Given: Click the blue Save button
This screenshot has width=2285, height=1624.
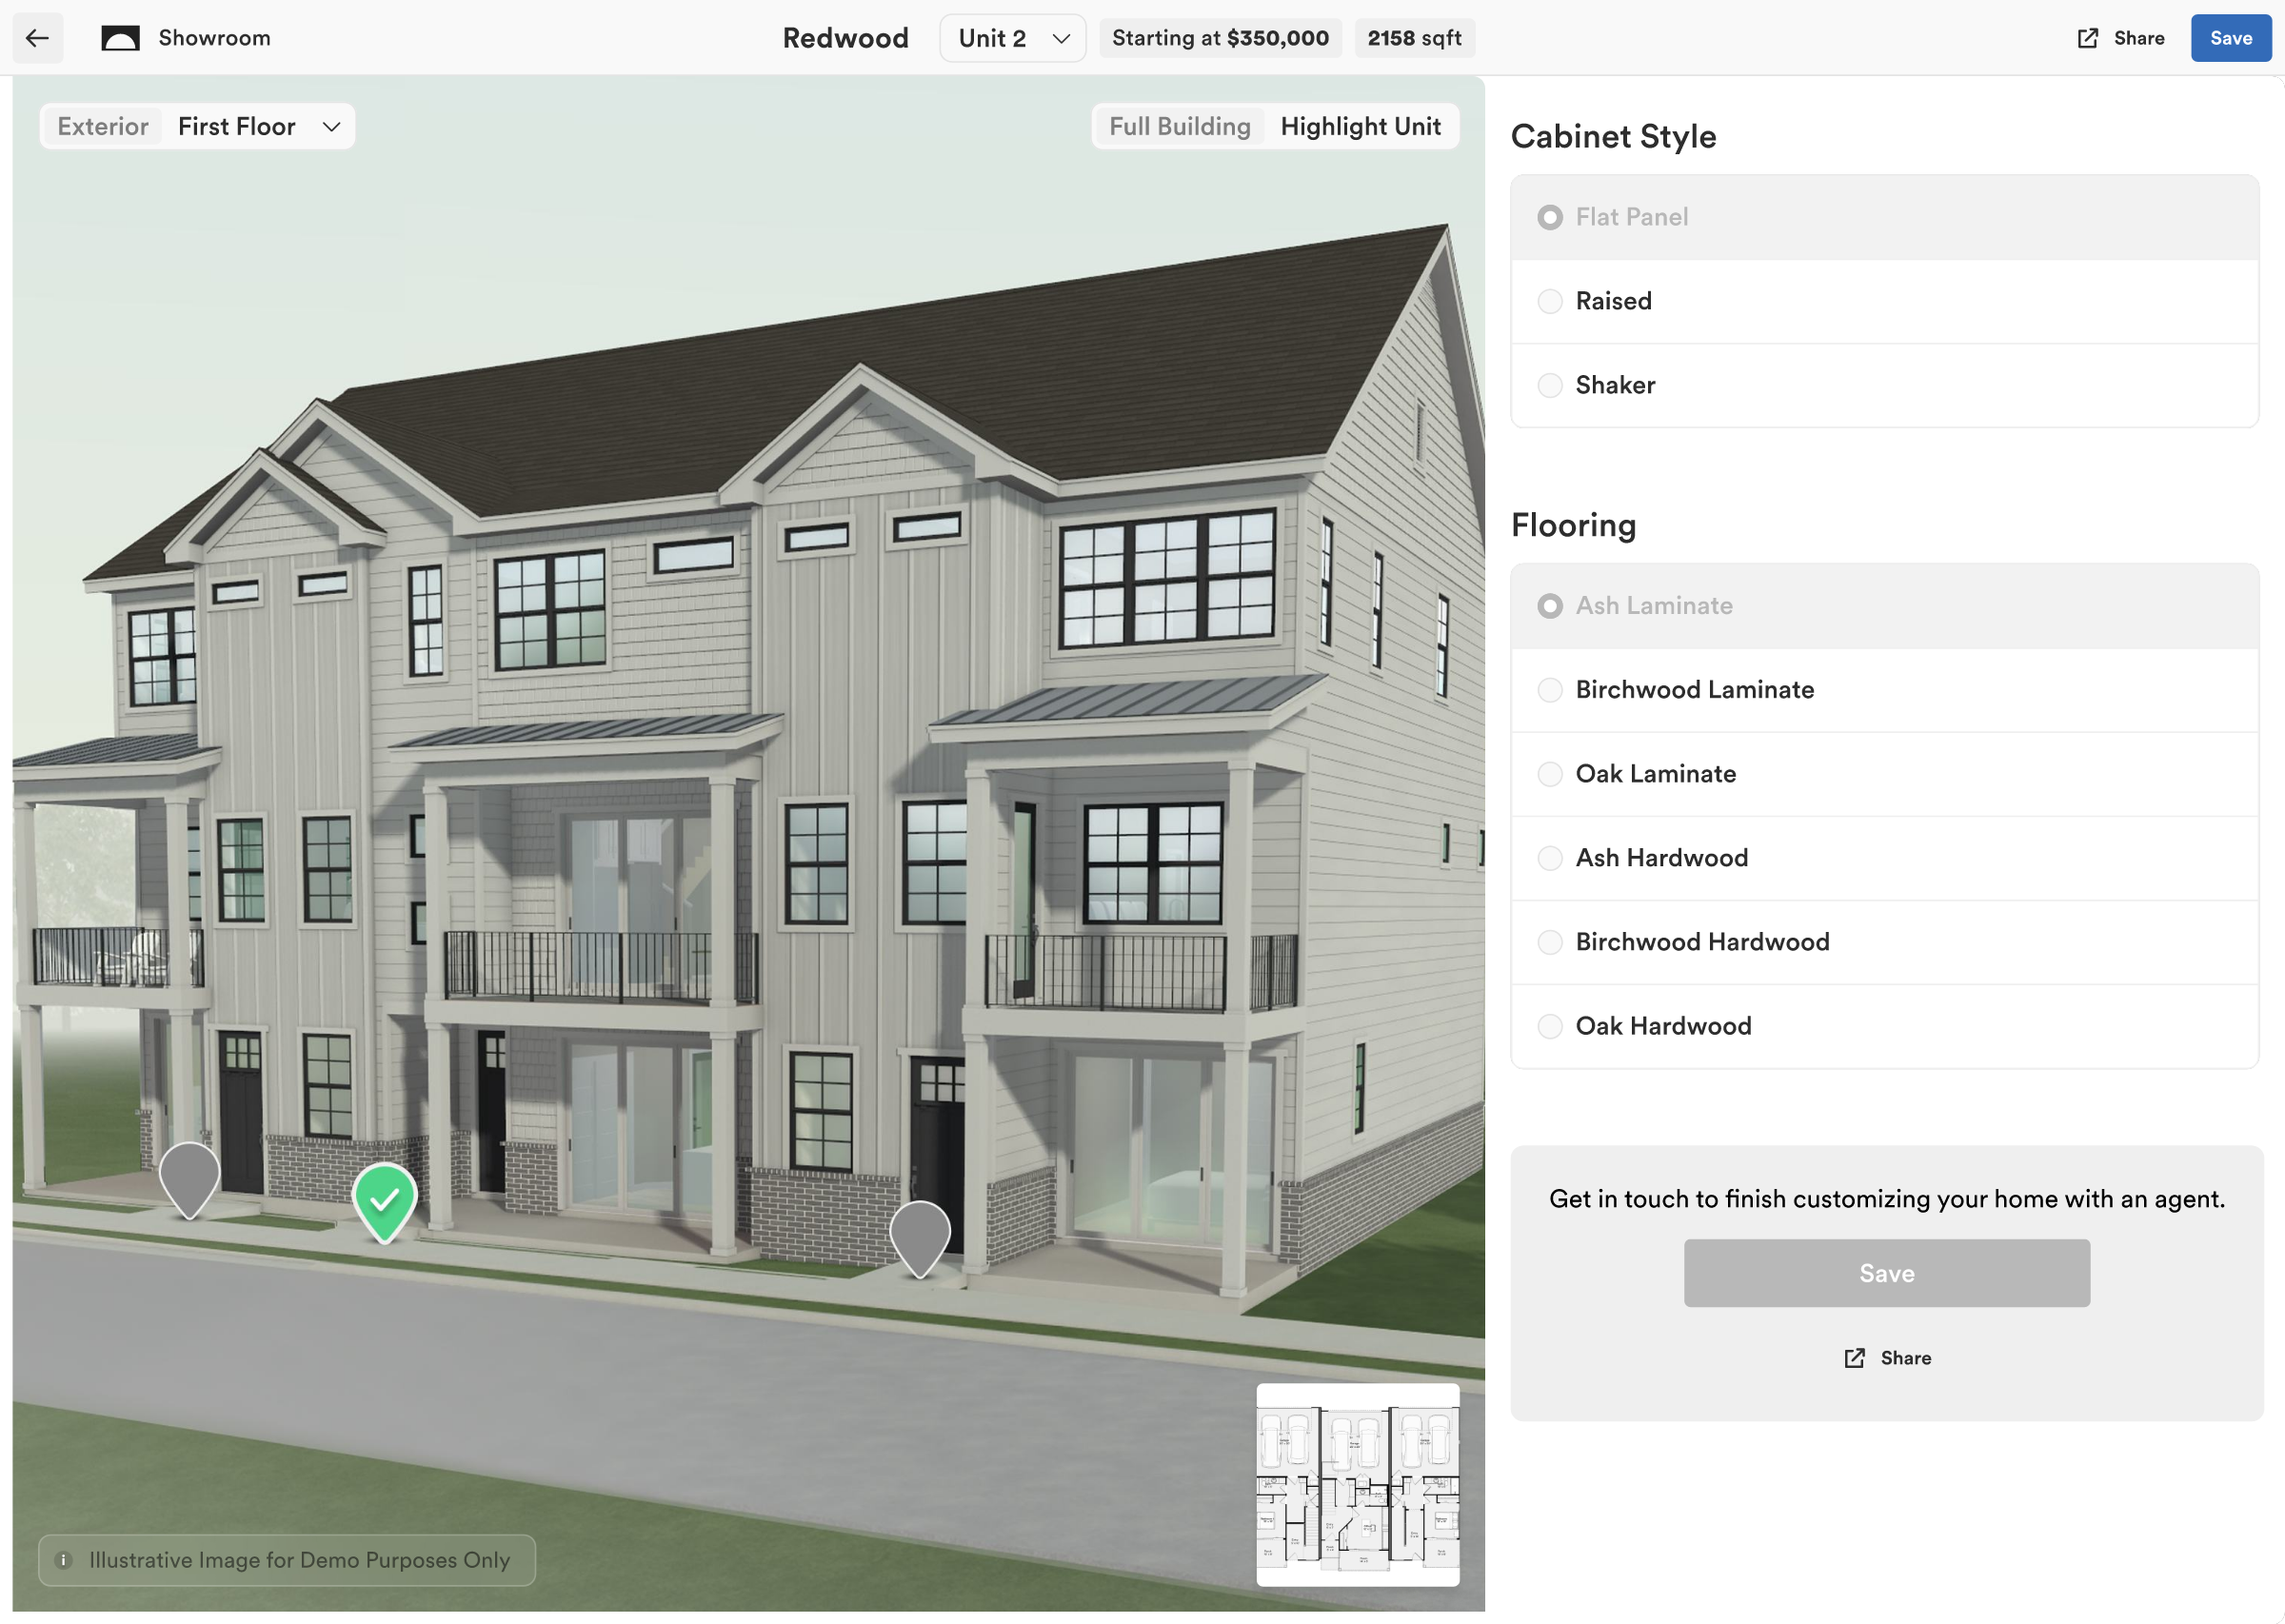Looking at the screenshot, I should coord(2230,38).
